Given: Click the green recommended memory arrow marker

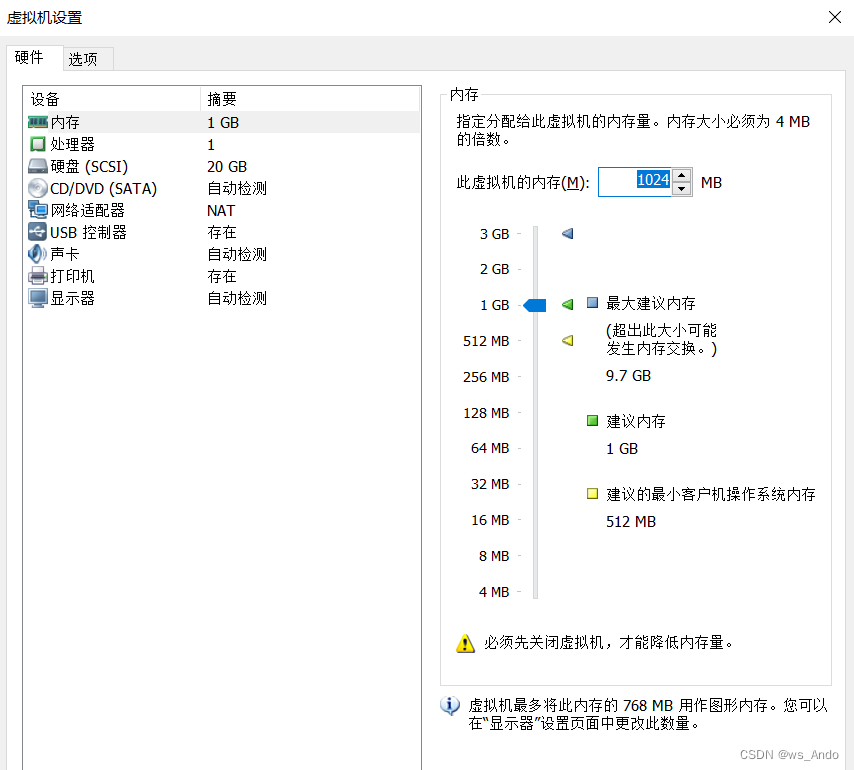Looking at the screenshot, I should [x=568, y=304].
